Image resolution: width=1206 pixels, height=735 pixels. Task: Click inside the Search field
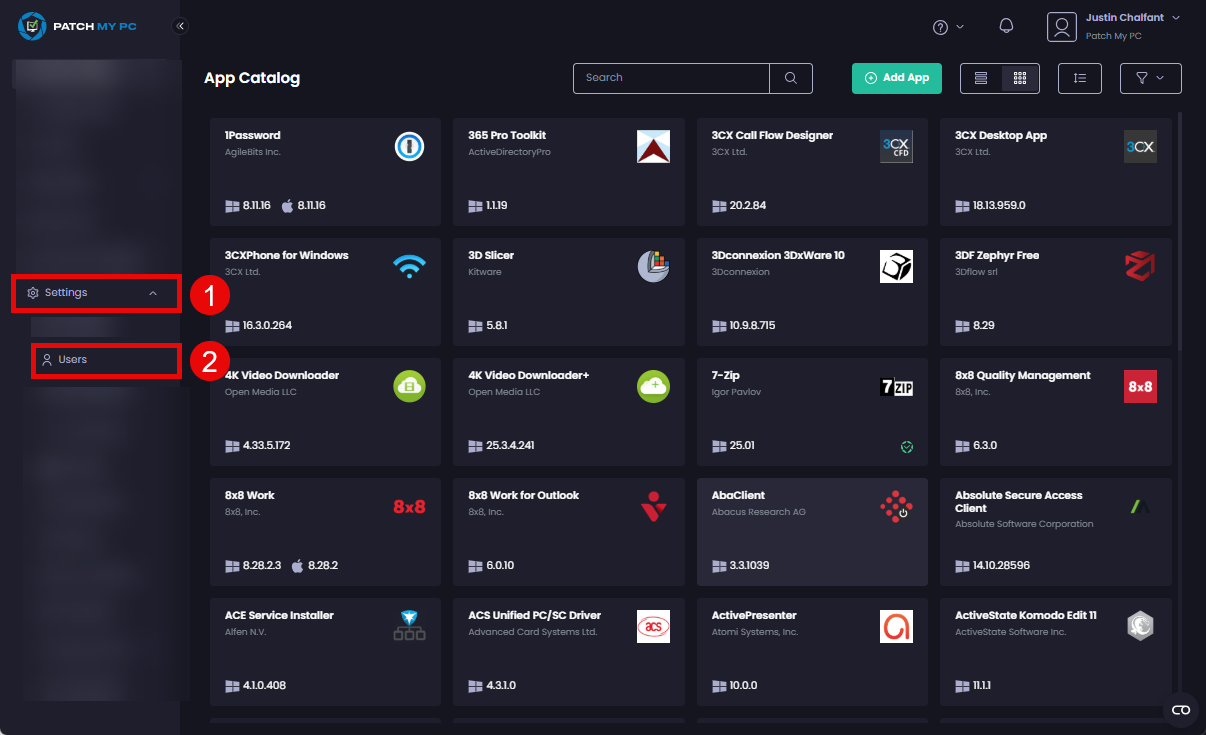pyautogui.click(x=670, y=78)
